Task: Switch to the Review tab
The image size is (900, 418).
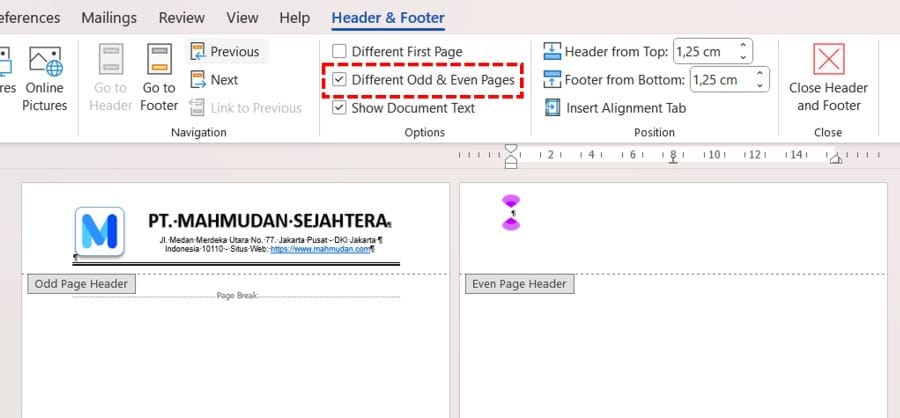Action: [180, 18]
